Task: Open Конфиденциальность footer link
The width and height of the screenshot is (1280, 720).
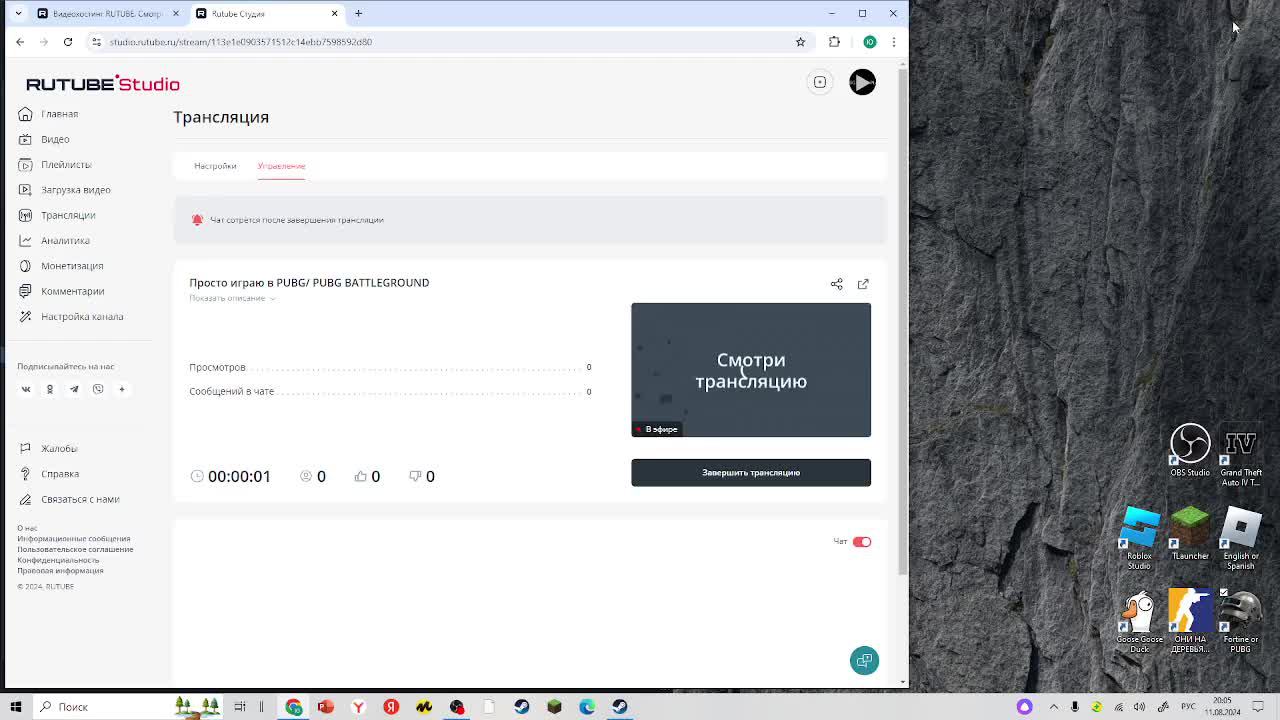Action: pyautogui.click(x=58, y=560)
